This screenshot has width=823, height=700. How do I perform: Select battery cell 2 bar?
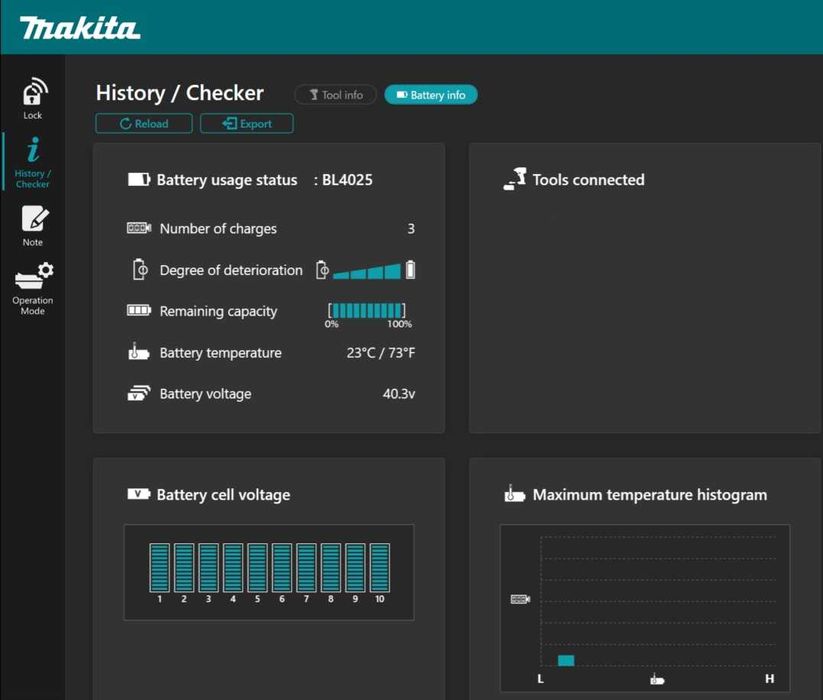coord(184,568)
